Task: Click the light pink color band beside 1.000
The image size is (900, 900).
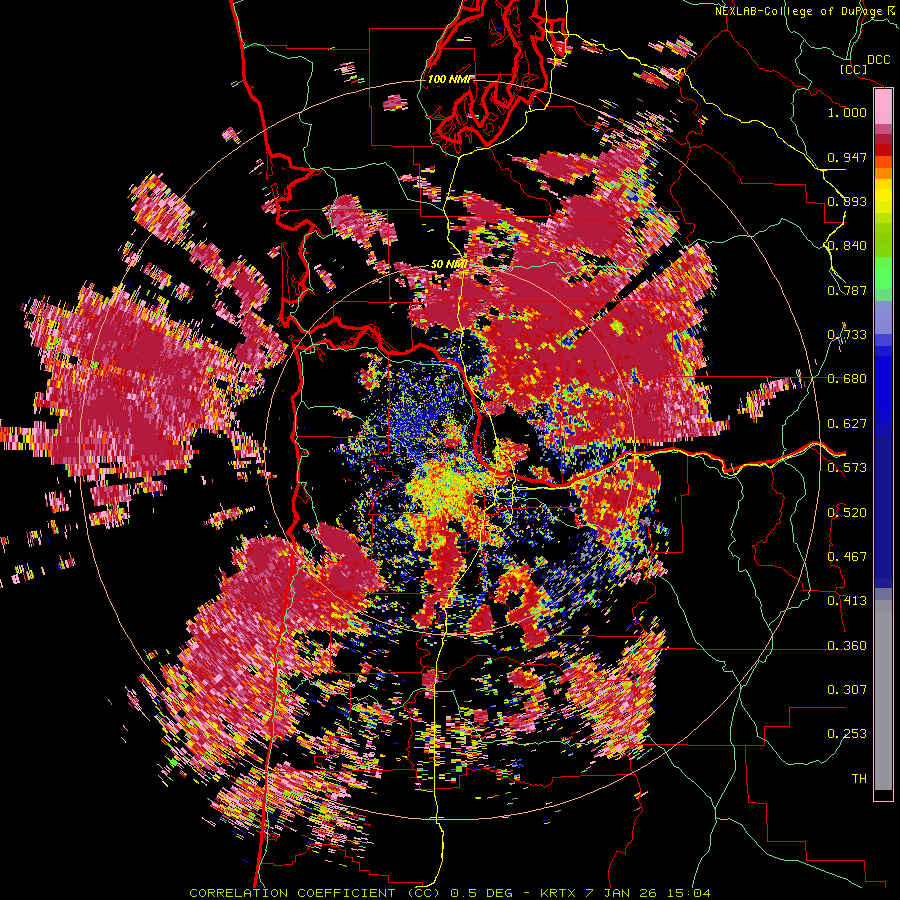Action: coord(883,107)
